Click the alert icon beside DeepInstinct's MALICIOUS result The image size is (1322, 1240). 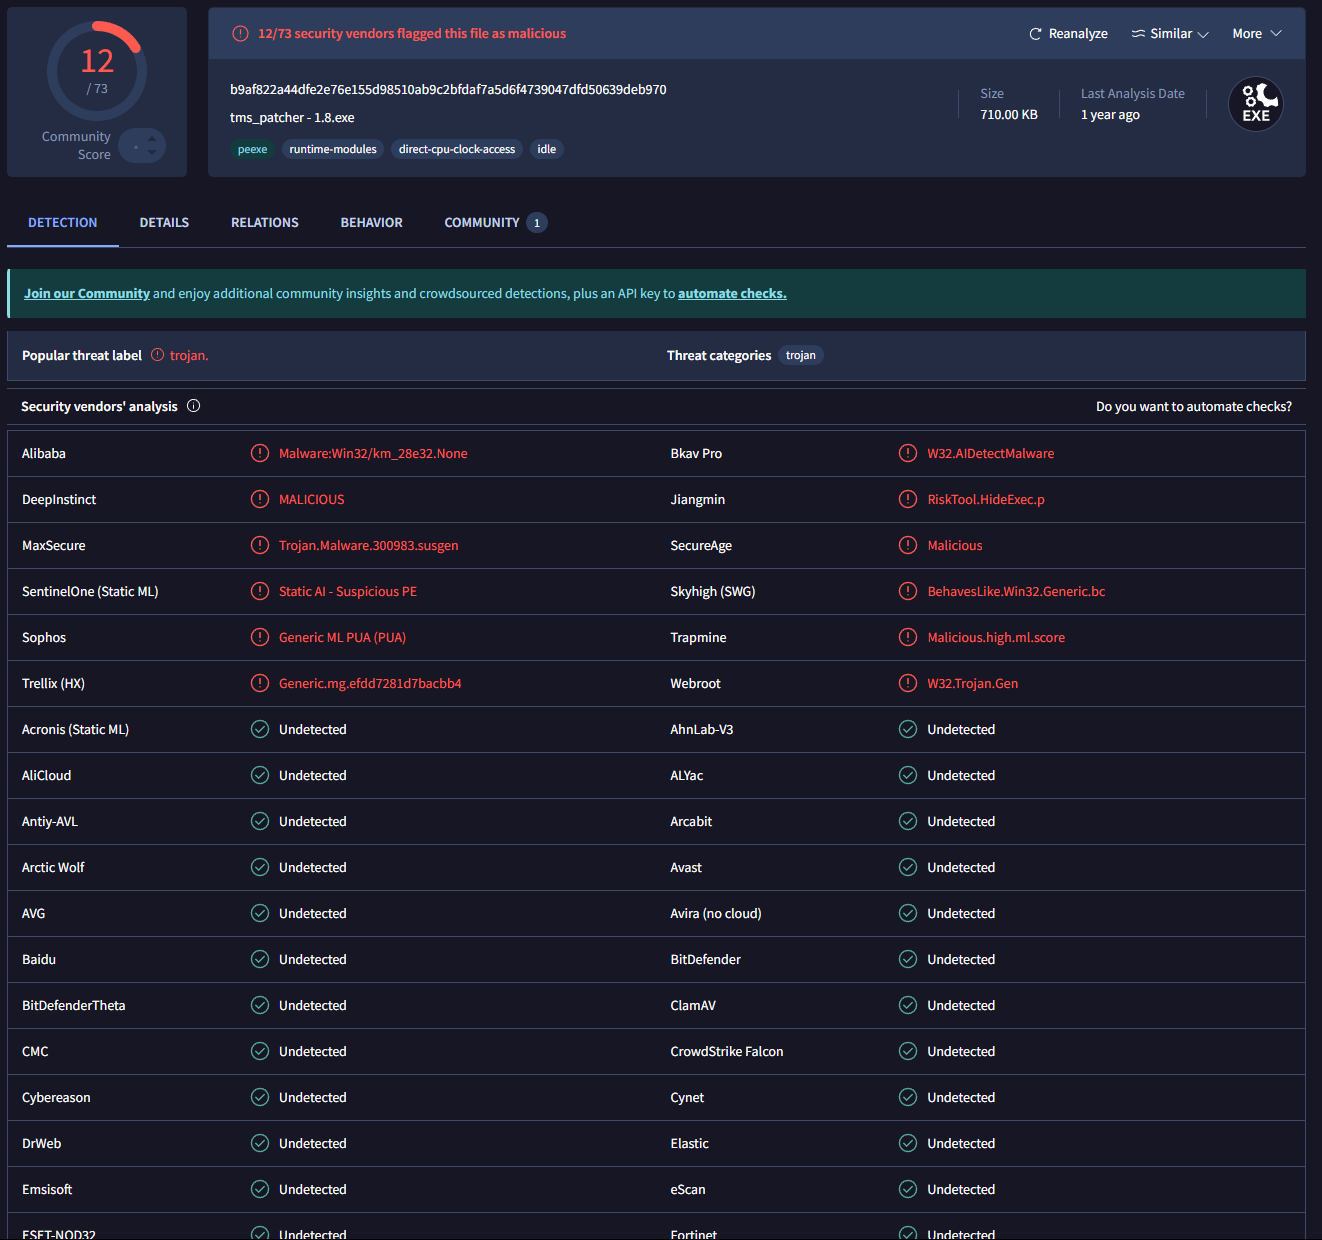(260, 499)
